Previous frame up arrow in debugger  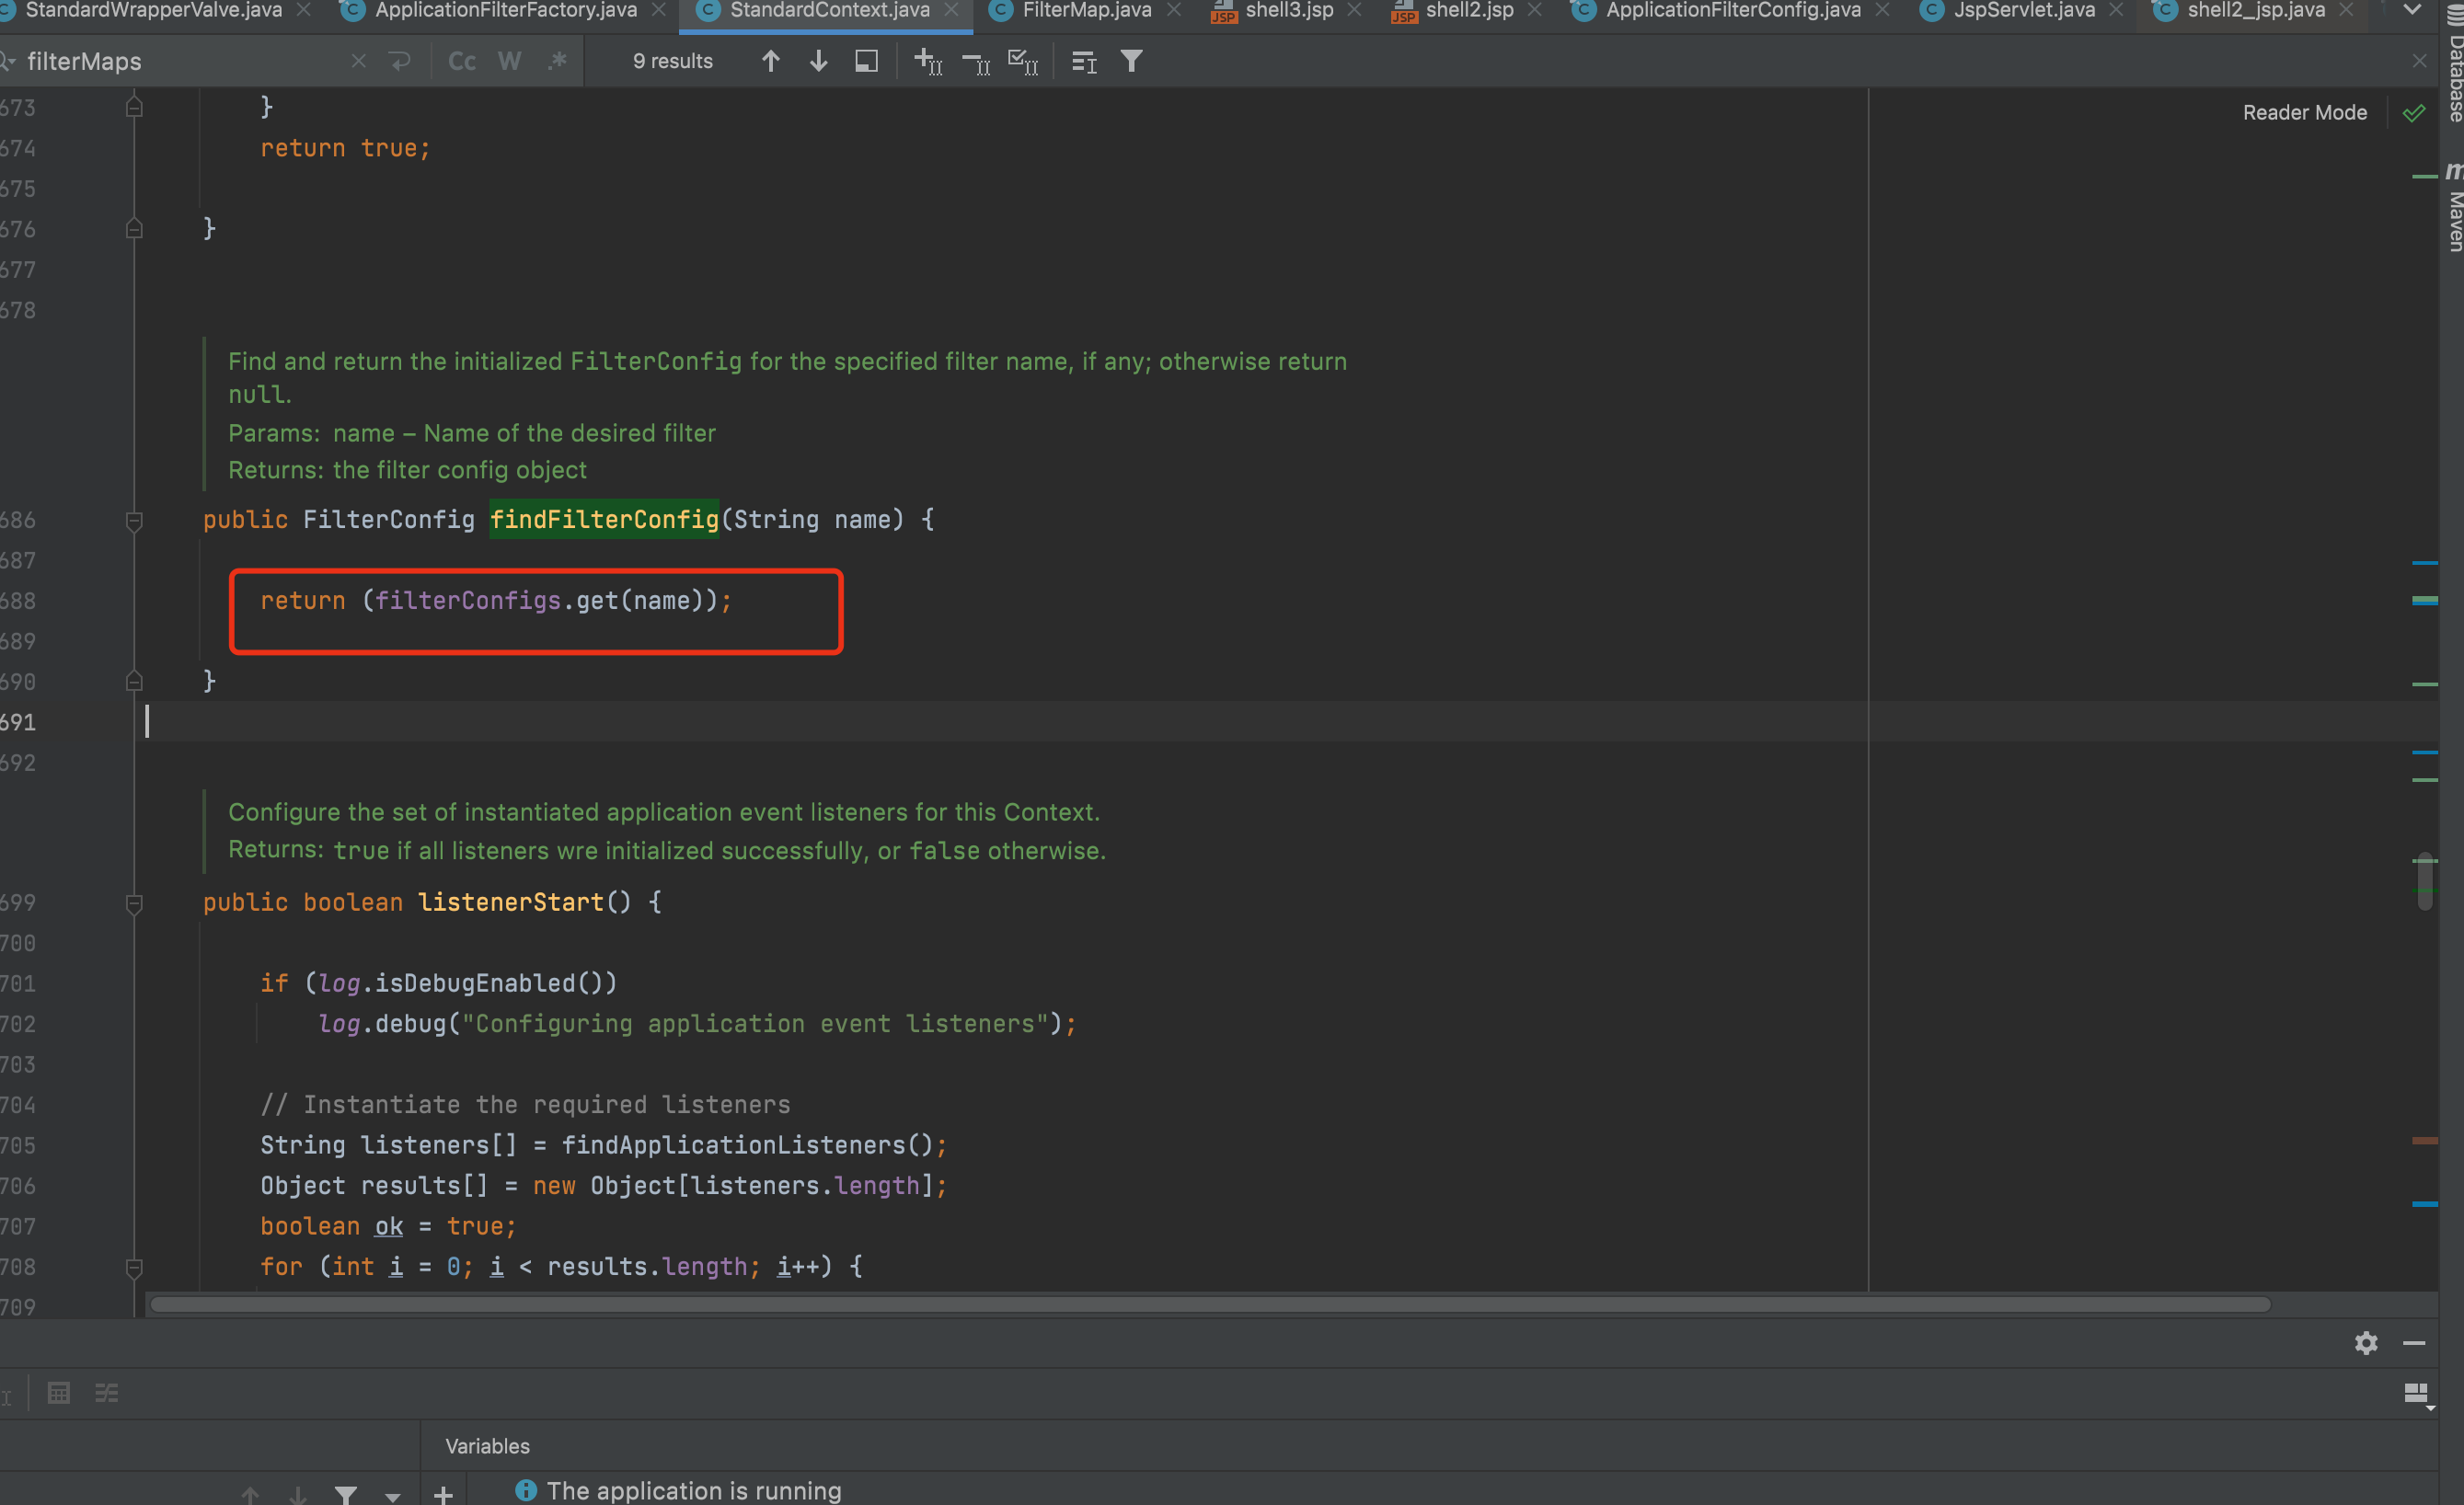(x=250, y=1495)
